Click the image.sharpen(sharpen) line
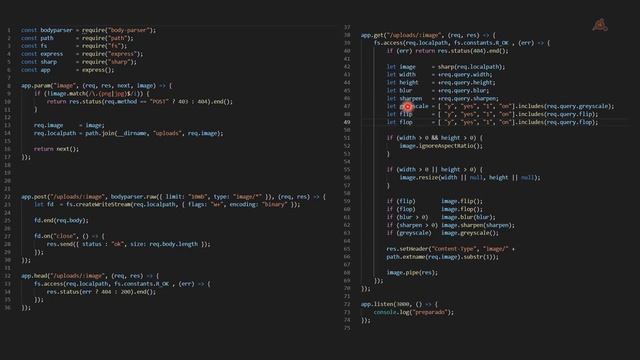Image resolution: width=640 pixels, height=360 pixels. pos(451,225)
